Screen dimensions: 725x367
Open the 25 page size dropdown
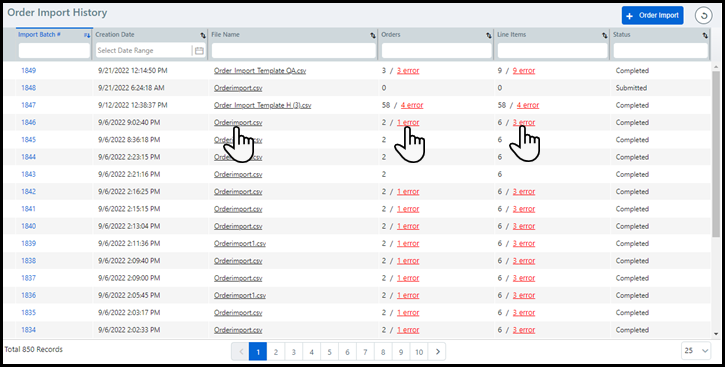pos(696,351)
